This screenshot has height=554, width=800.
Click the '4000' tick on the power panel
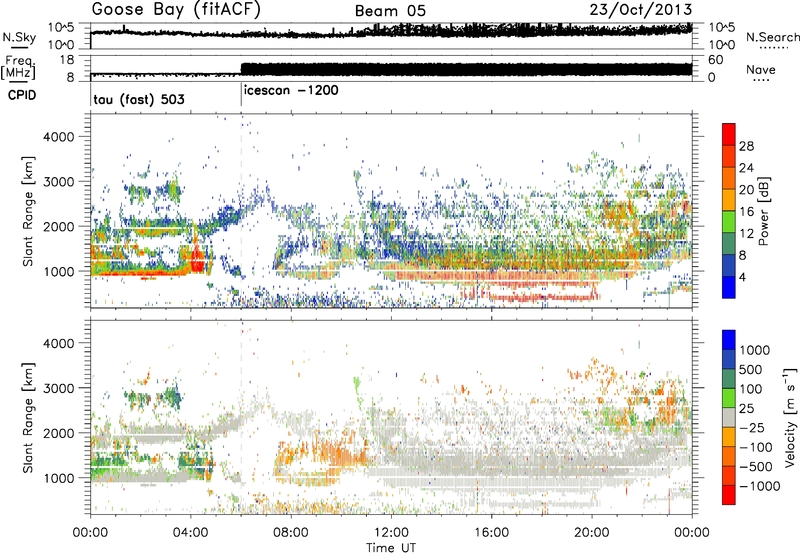[x=58, y=137]
